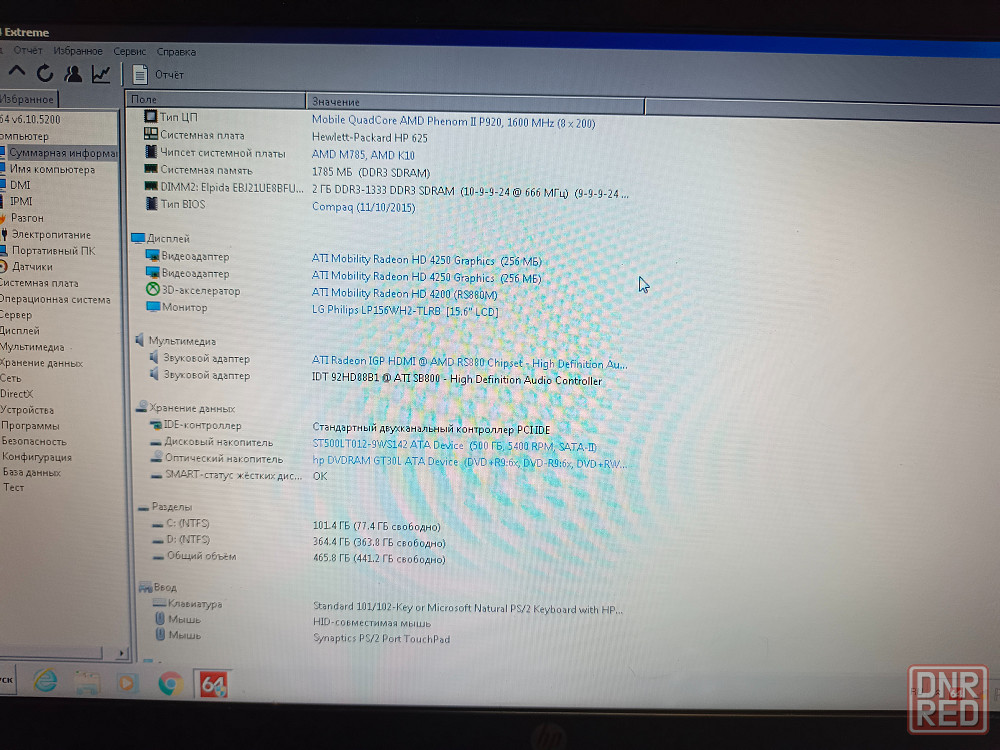Viewport: 1000px width, 750px height.
Task: Open the Сервис menu
Action: pyautogui.click(x=129, y=51)
